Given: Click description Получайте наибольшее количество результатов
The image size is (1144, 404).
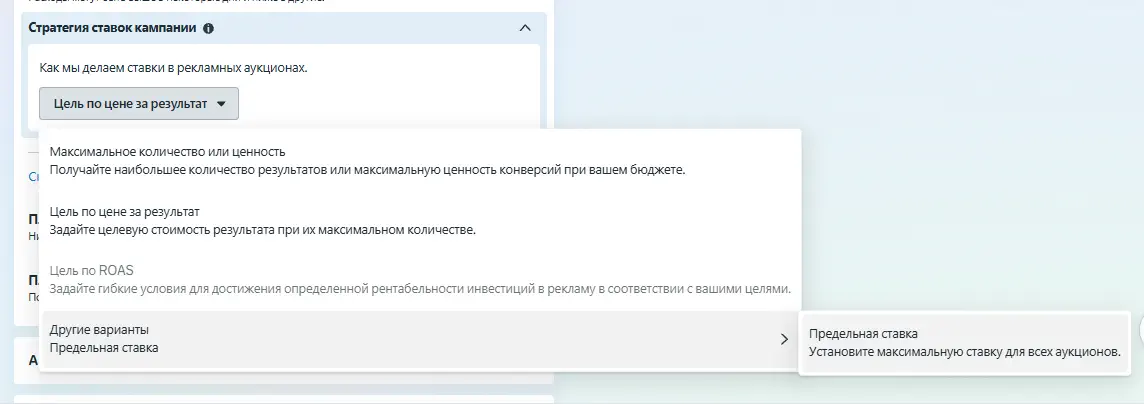Looking at the screenshot, I should tap(368, 171).
